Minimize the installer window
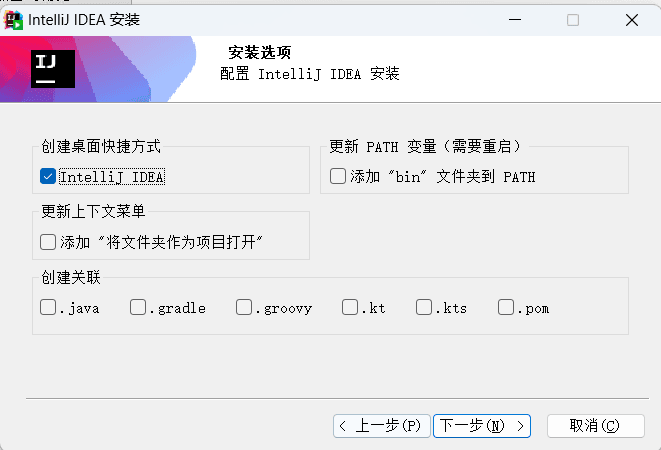The height and width of the screenshot is (450, 661). pos(514,20)
